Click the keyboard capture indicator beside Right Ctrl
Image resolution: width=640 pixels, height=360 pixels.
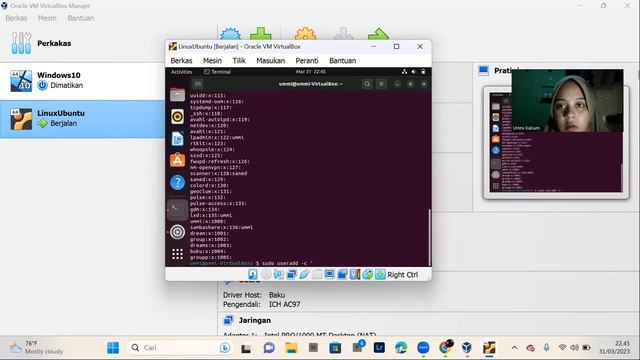[380, 275]
